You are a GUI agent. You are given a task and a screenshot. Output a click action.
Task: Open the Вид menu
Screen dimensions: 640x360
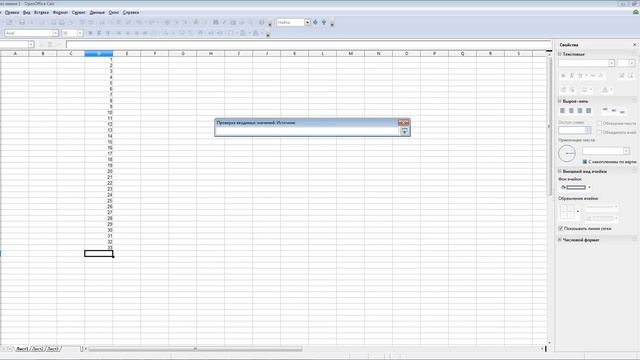click(27, 13)
